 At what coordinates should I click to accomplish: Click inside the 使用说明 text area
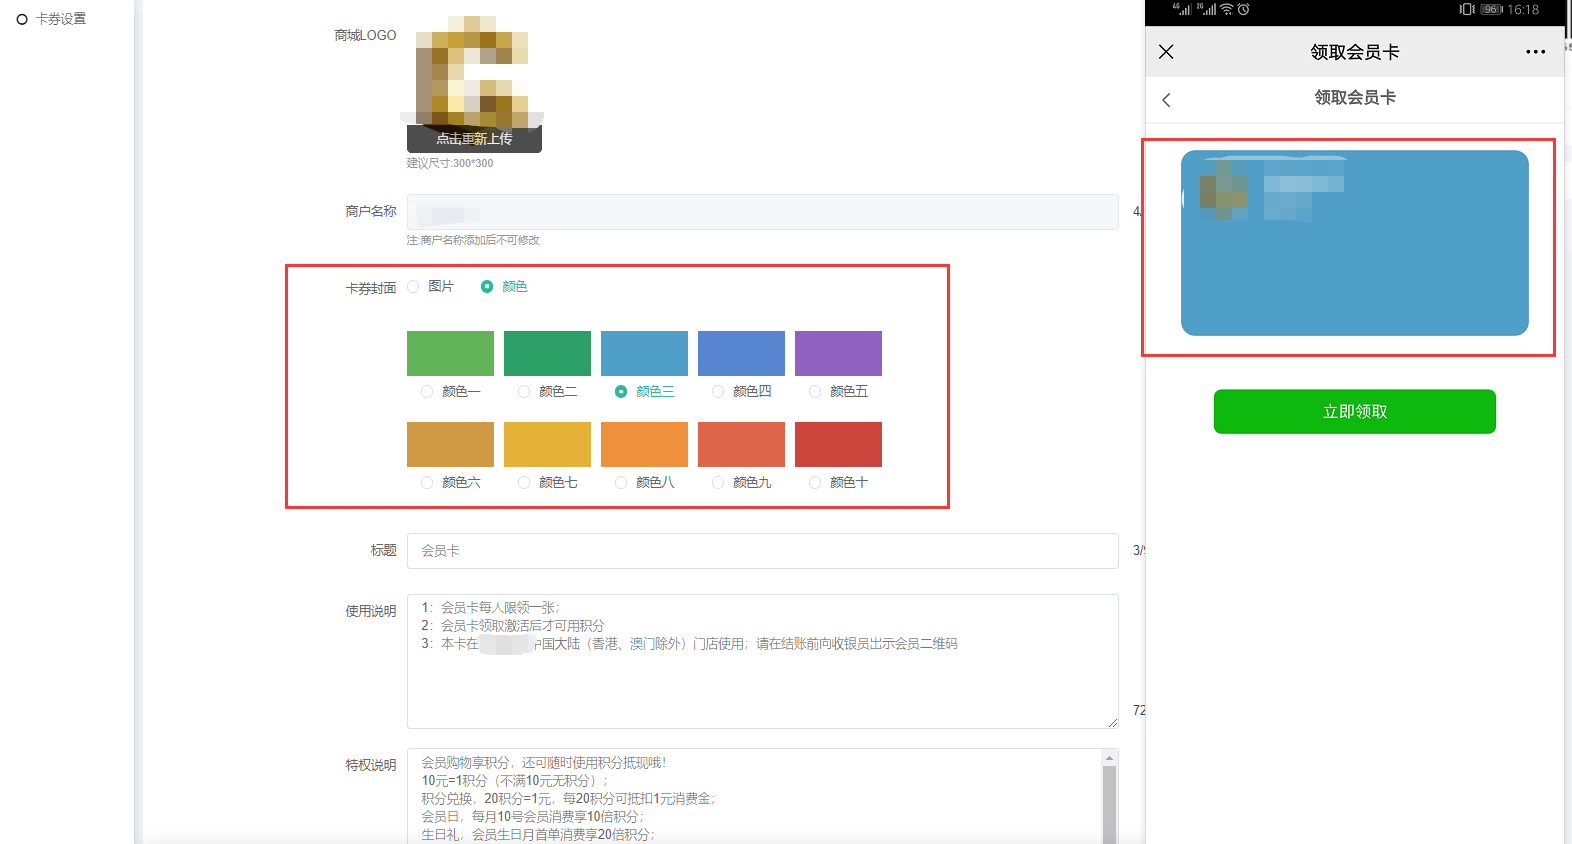(762, 680)
